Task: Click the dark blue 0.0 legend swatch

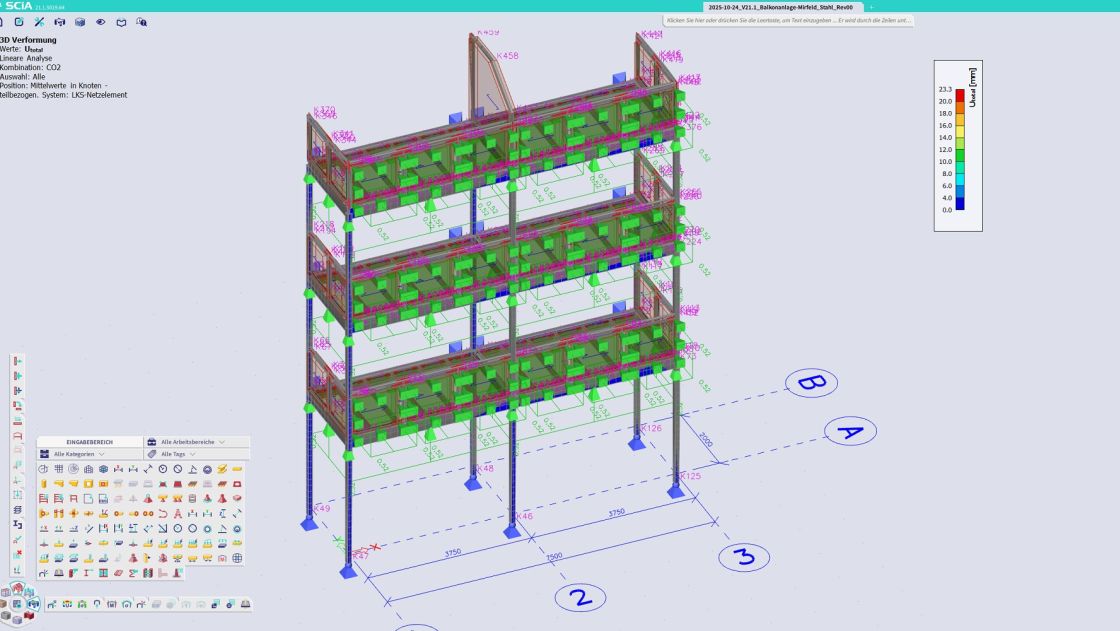Action: point(960,204)
